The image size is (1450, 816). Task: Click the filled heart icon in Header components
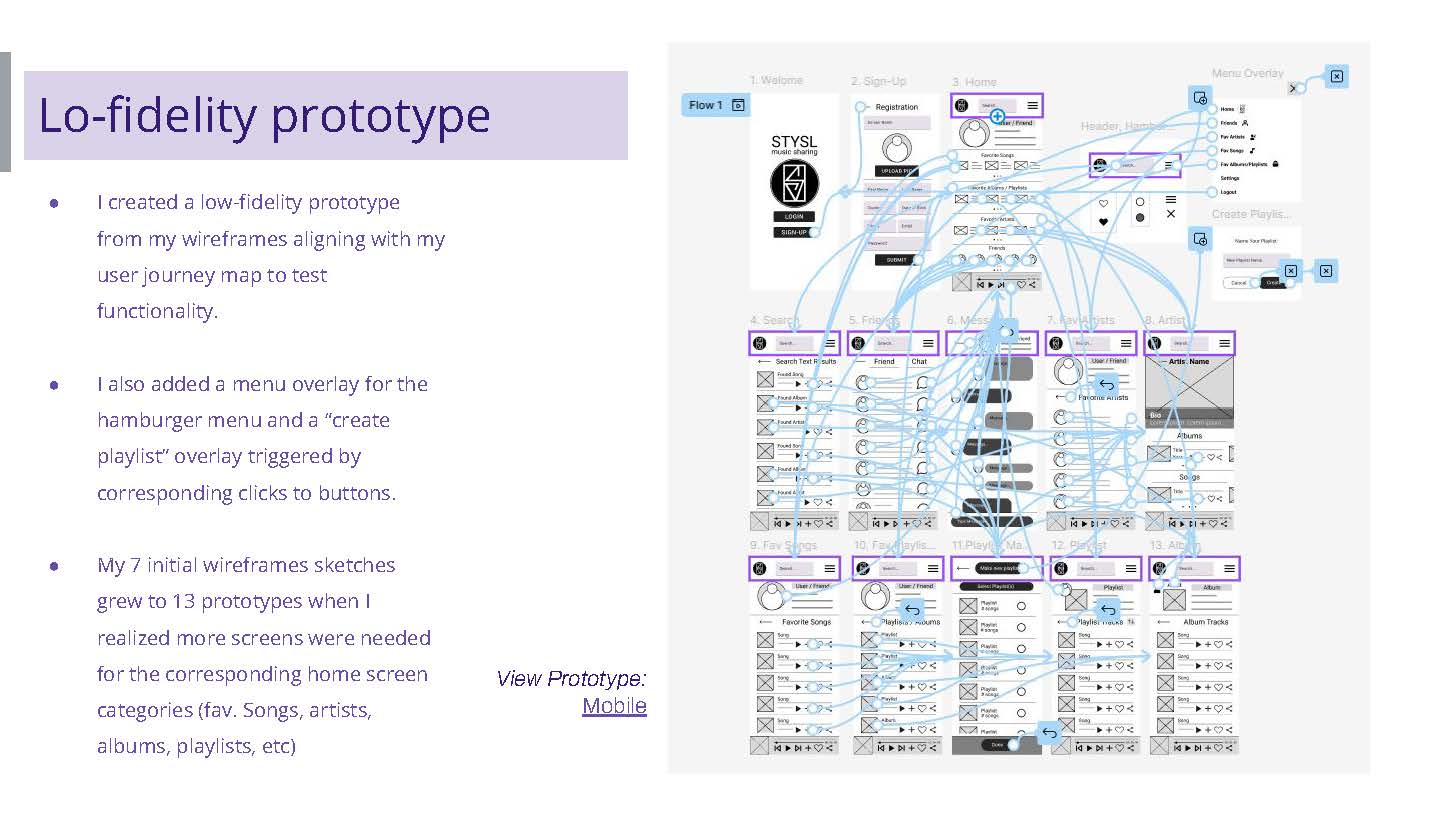coord(1103,222)
